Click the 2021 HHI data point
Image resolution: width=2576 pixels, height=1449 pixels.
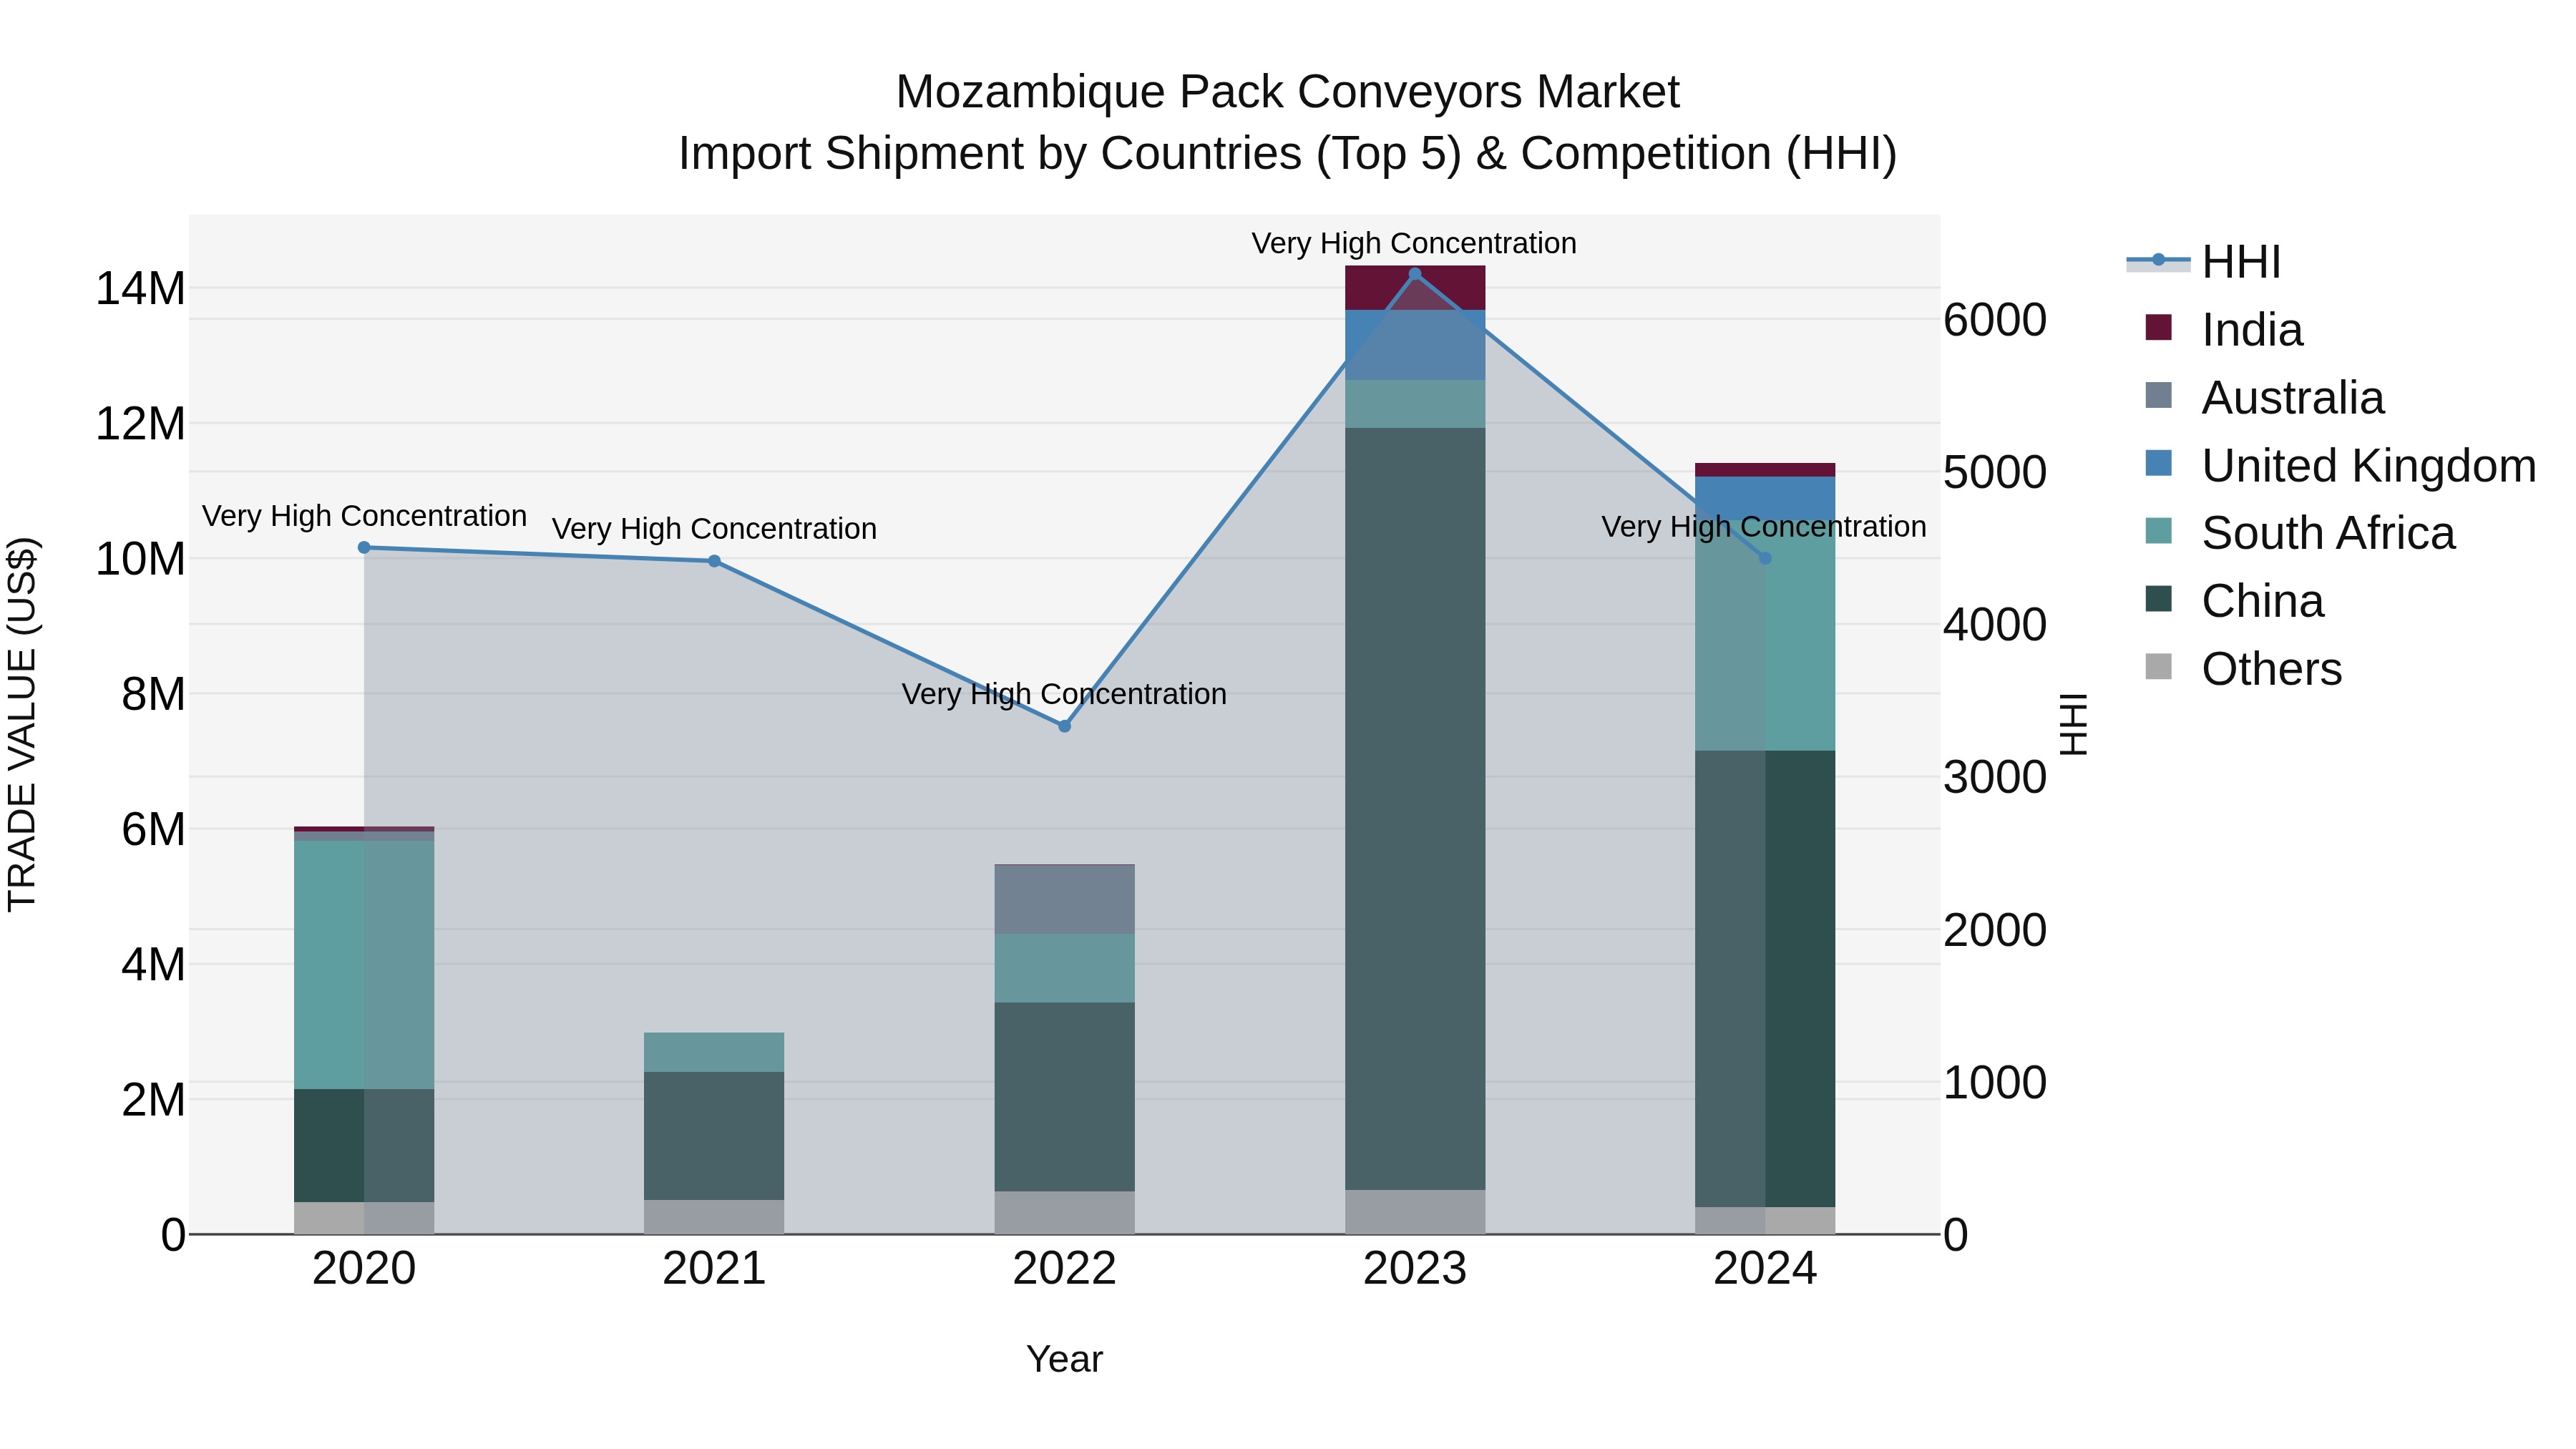[714, 561]
